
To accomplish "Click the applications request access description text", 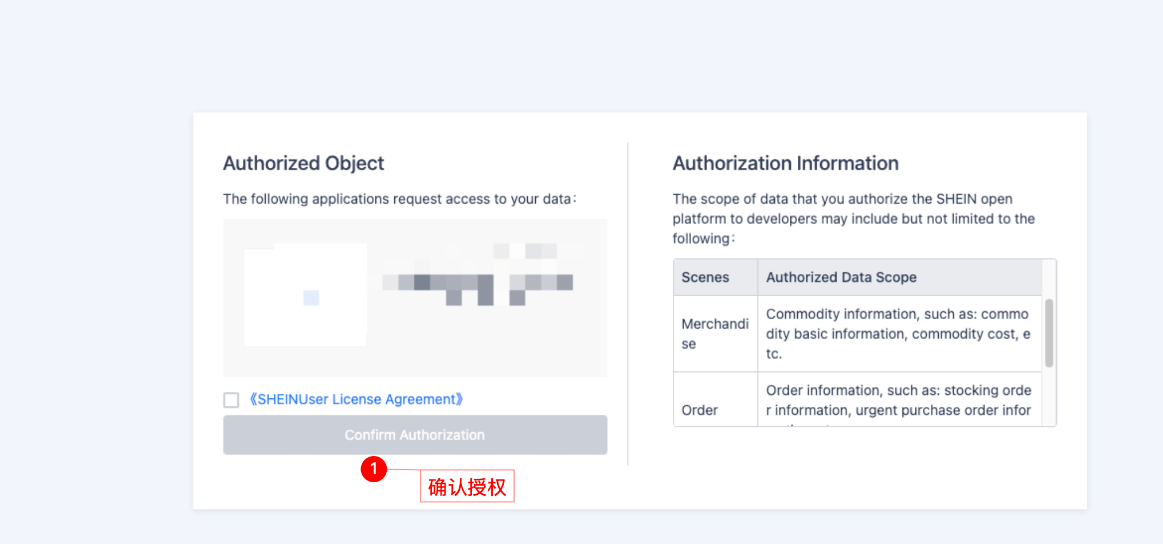I will [399, 199].
